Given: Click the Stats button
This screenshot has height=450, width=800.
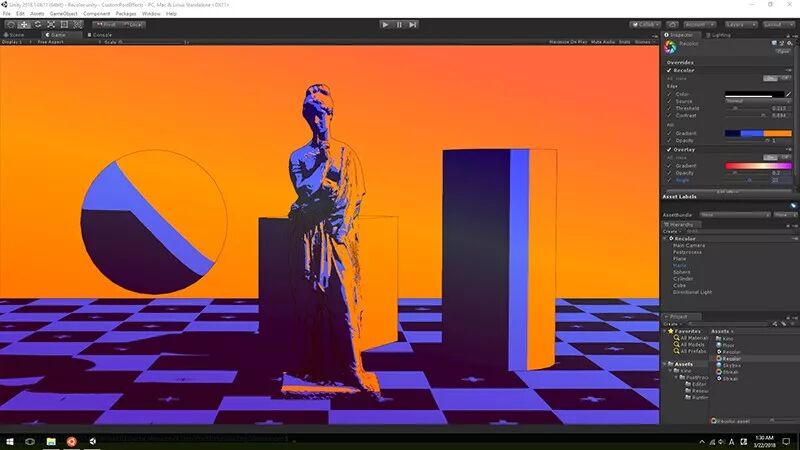Looking at the screenshot, I should coord(624,42).
